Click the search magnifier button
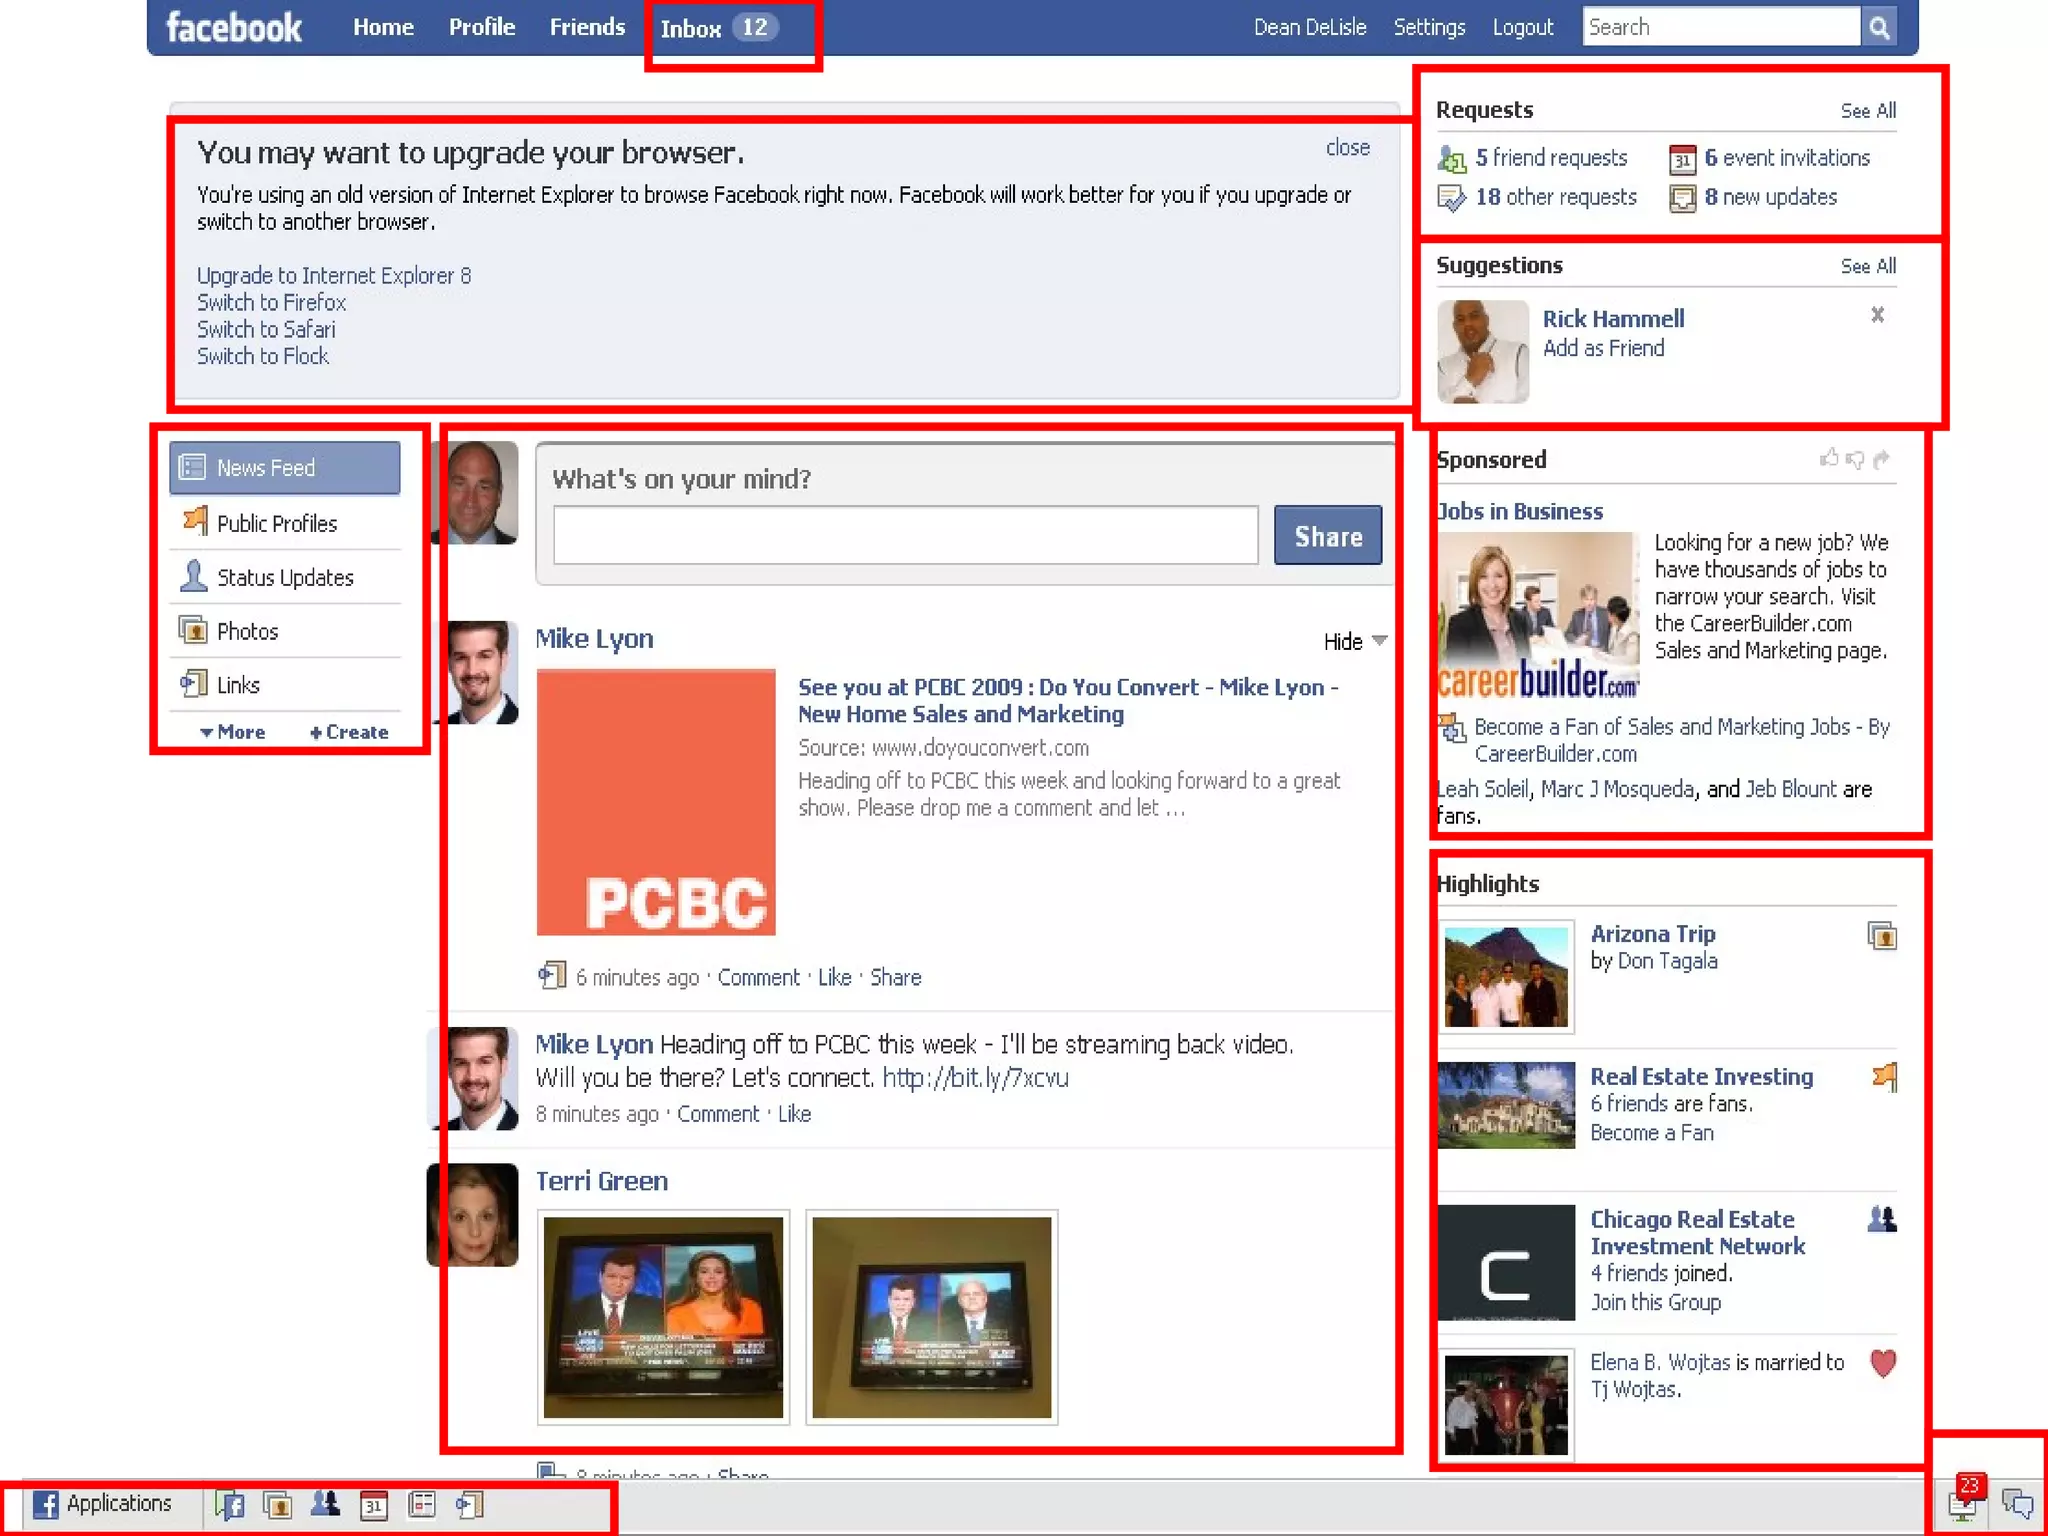Viewport: 2048px width, 1536px height. pos(1879,28)
